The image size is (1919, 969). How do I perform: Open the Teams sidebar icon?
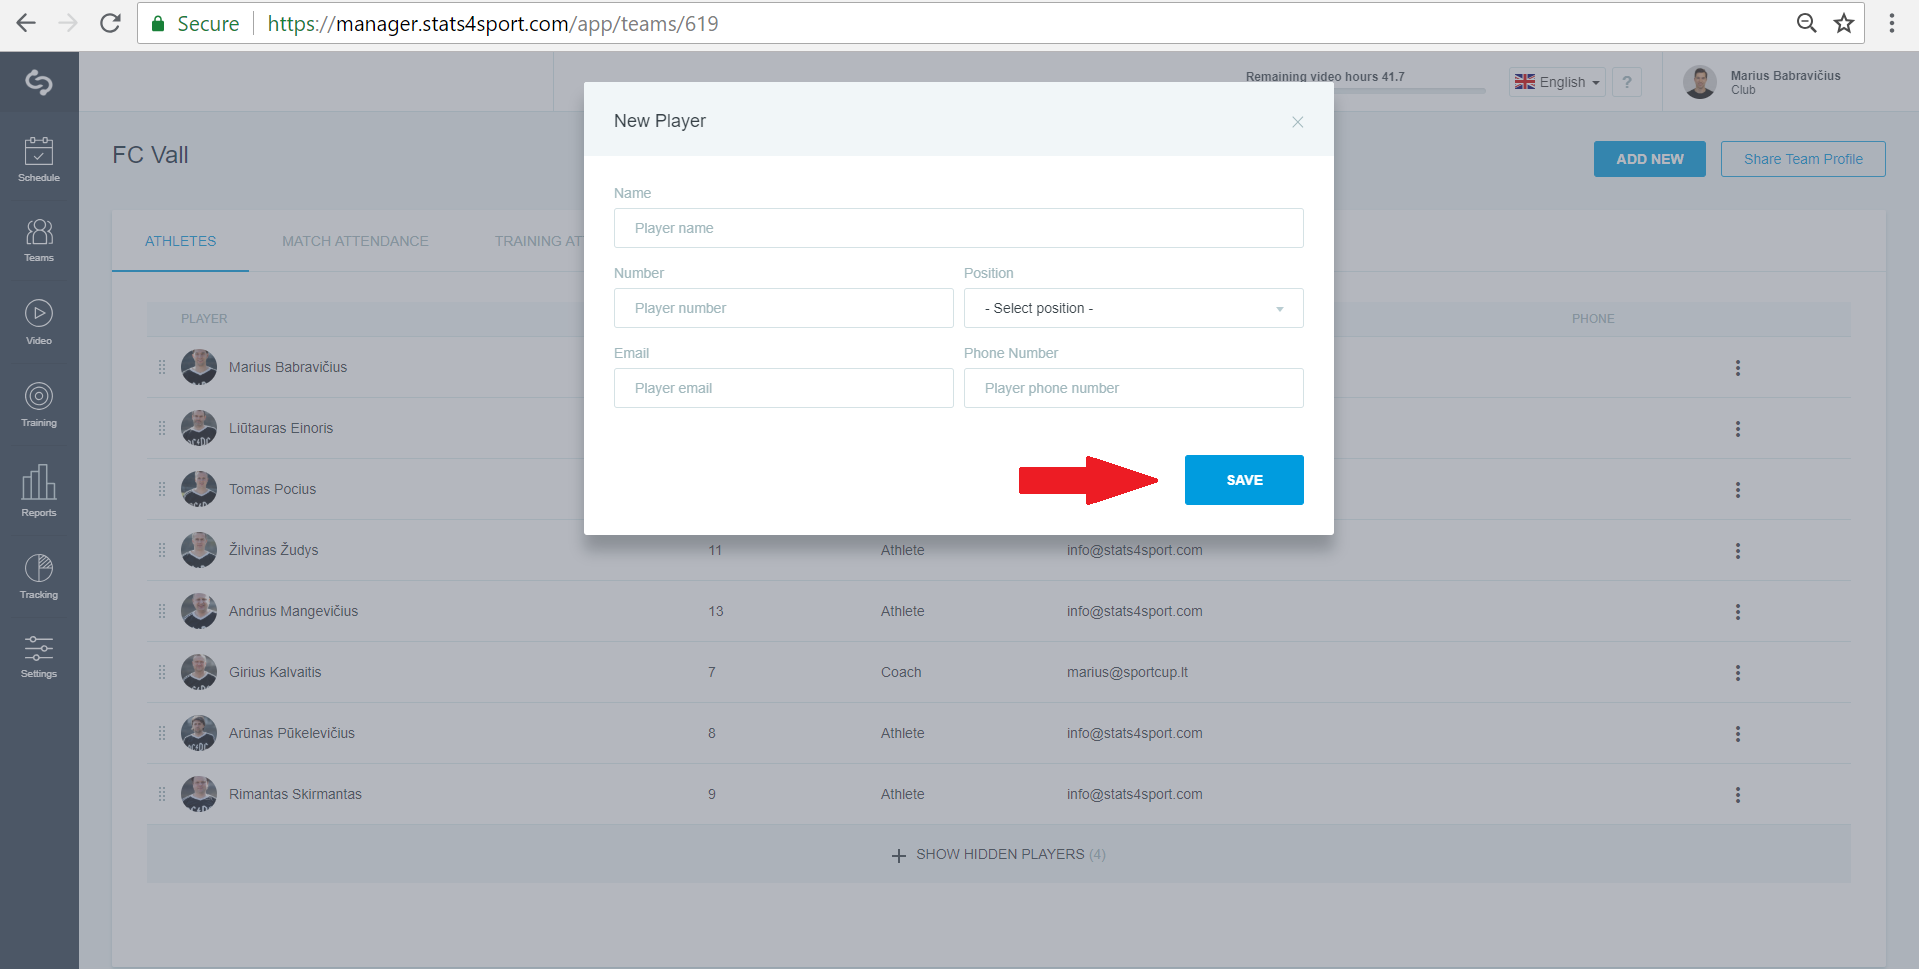click(x=39, y=232)
